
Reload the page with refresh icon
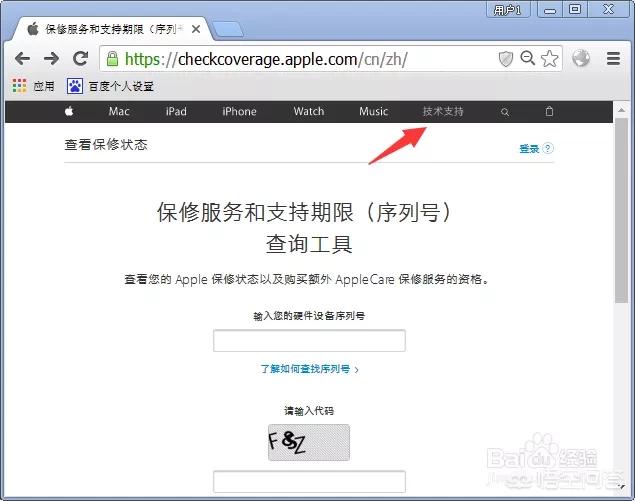pyautogui.click(x=81, y=59)
